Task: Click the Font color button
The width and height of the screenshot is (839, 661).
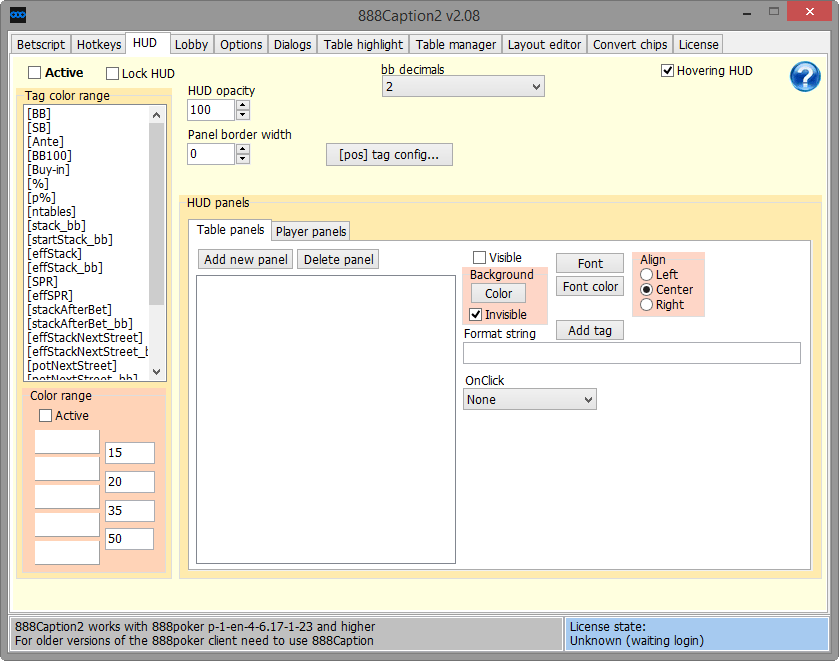Action: [590, 287]
